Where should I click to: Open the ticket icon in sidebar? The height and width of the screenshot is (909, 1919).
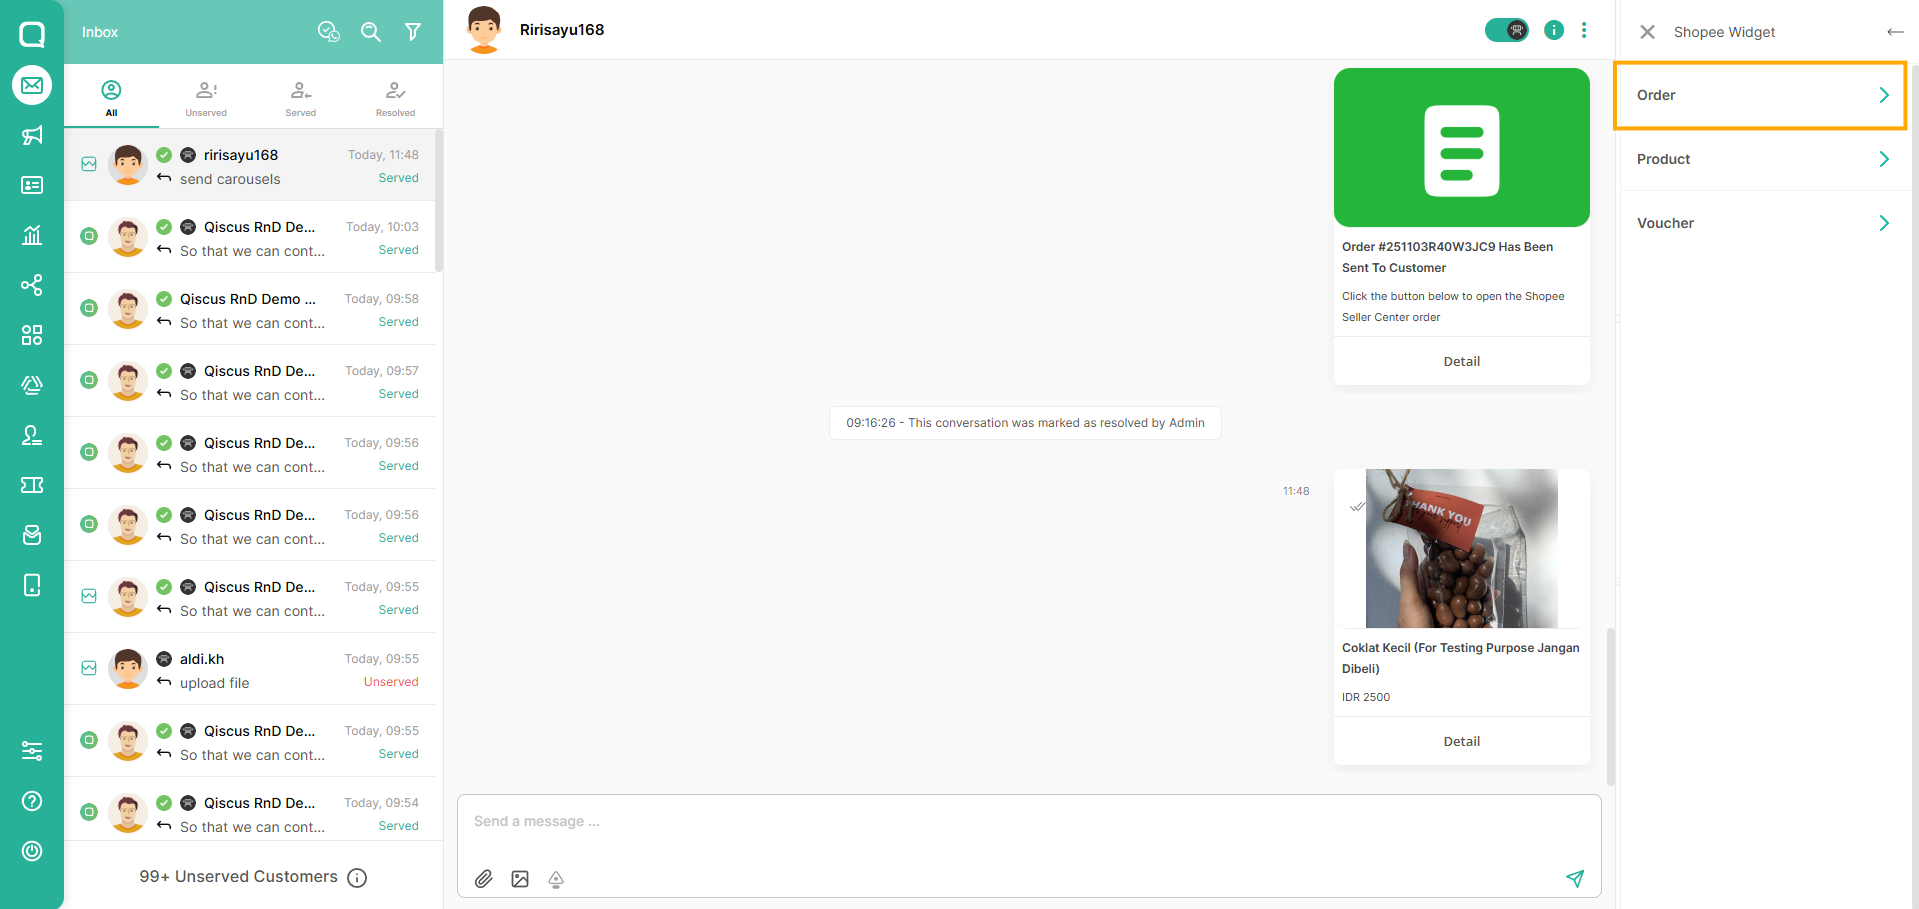click(x=32, y=485)
